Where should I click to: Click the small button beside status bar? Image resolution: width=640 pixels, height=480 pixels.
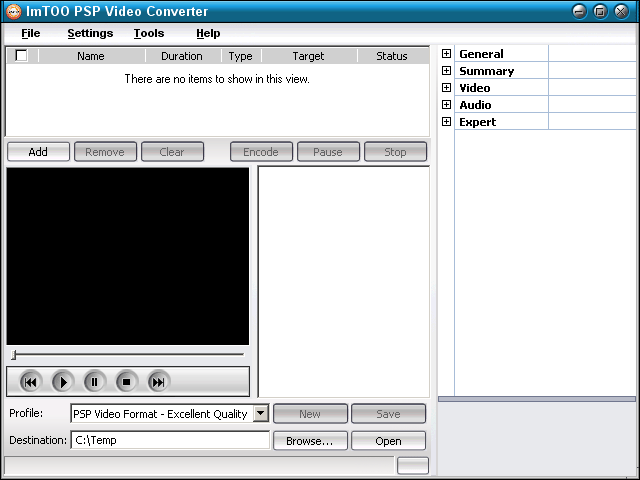[413, 465]
